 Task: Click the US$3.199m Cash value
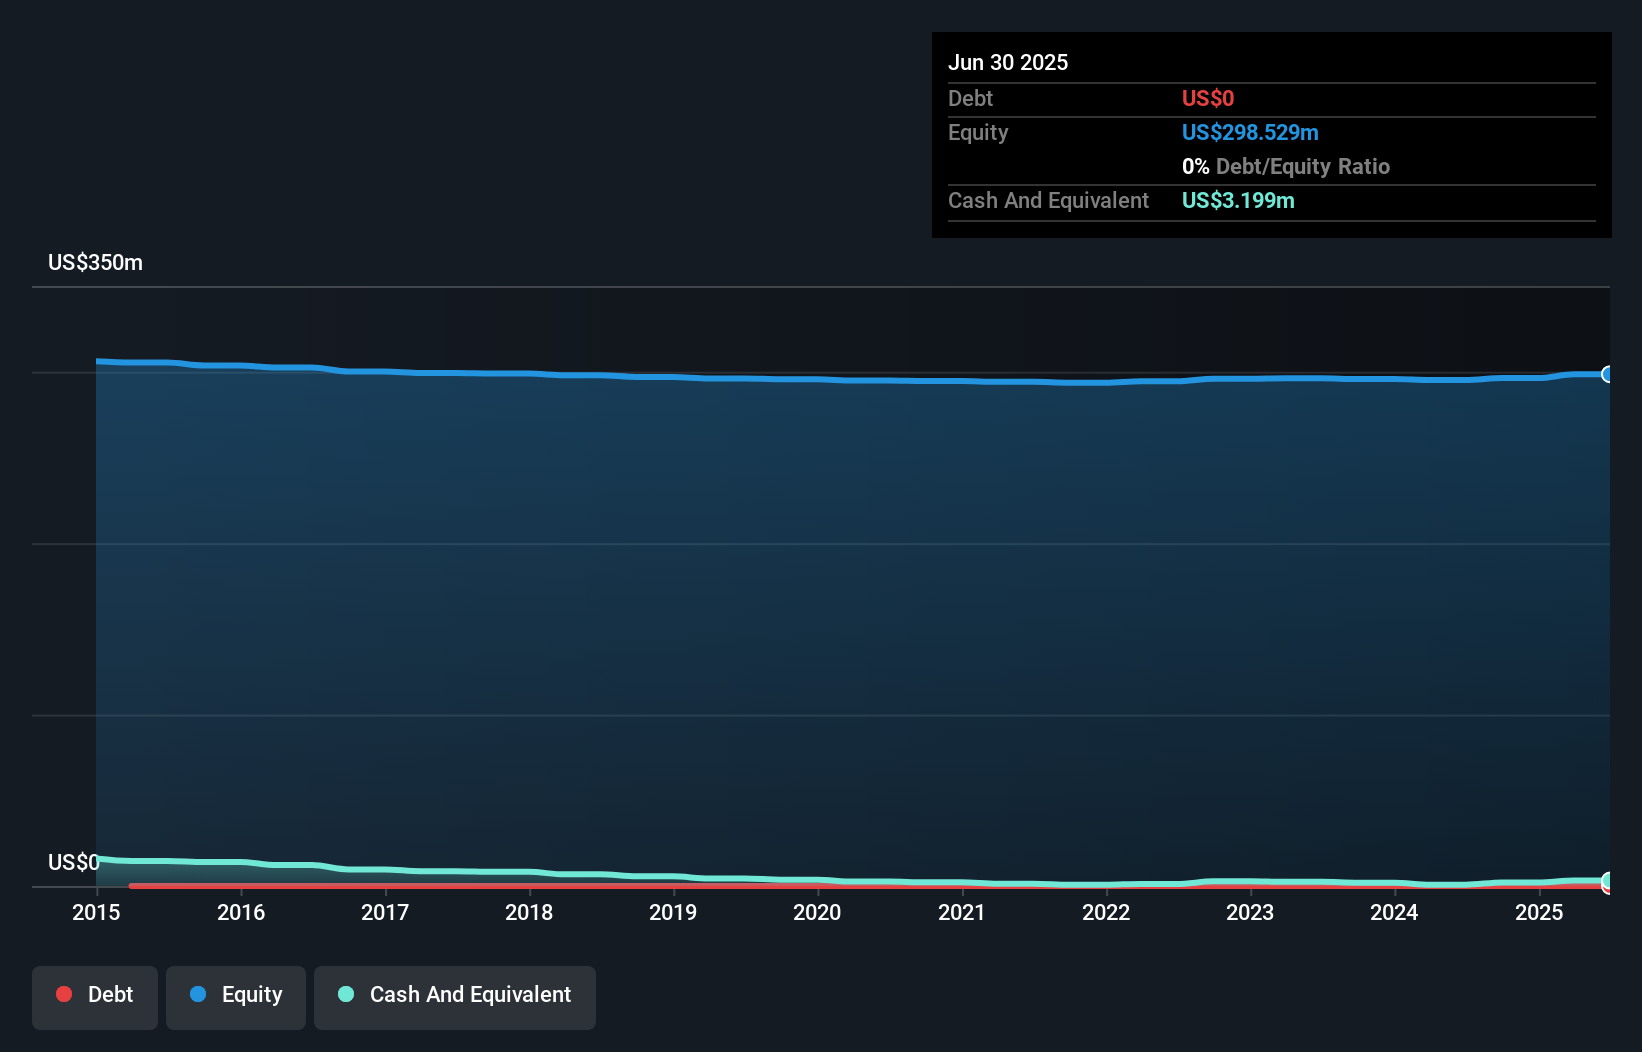click(1238, 200)
